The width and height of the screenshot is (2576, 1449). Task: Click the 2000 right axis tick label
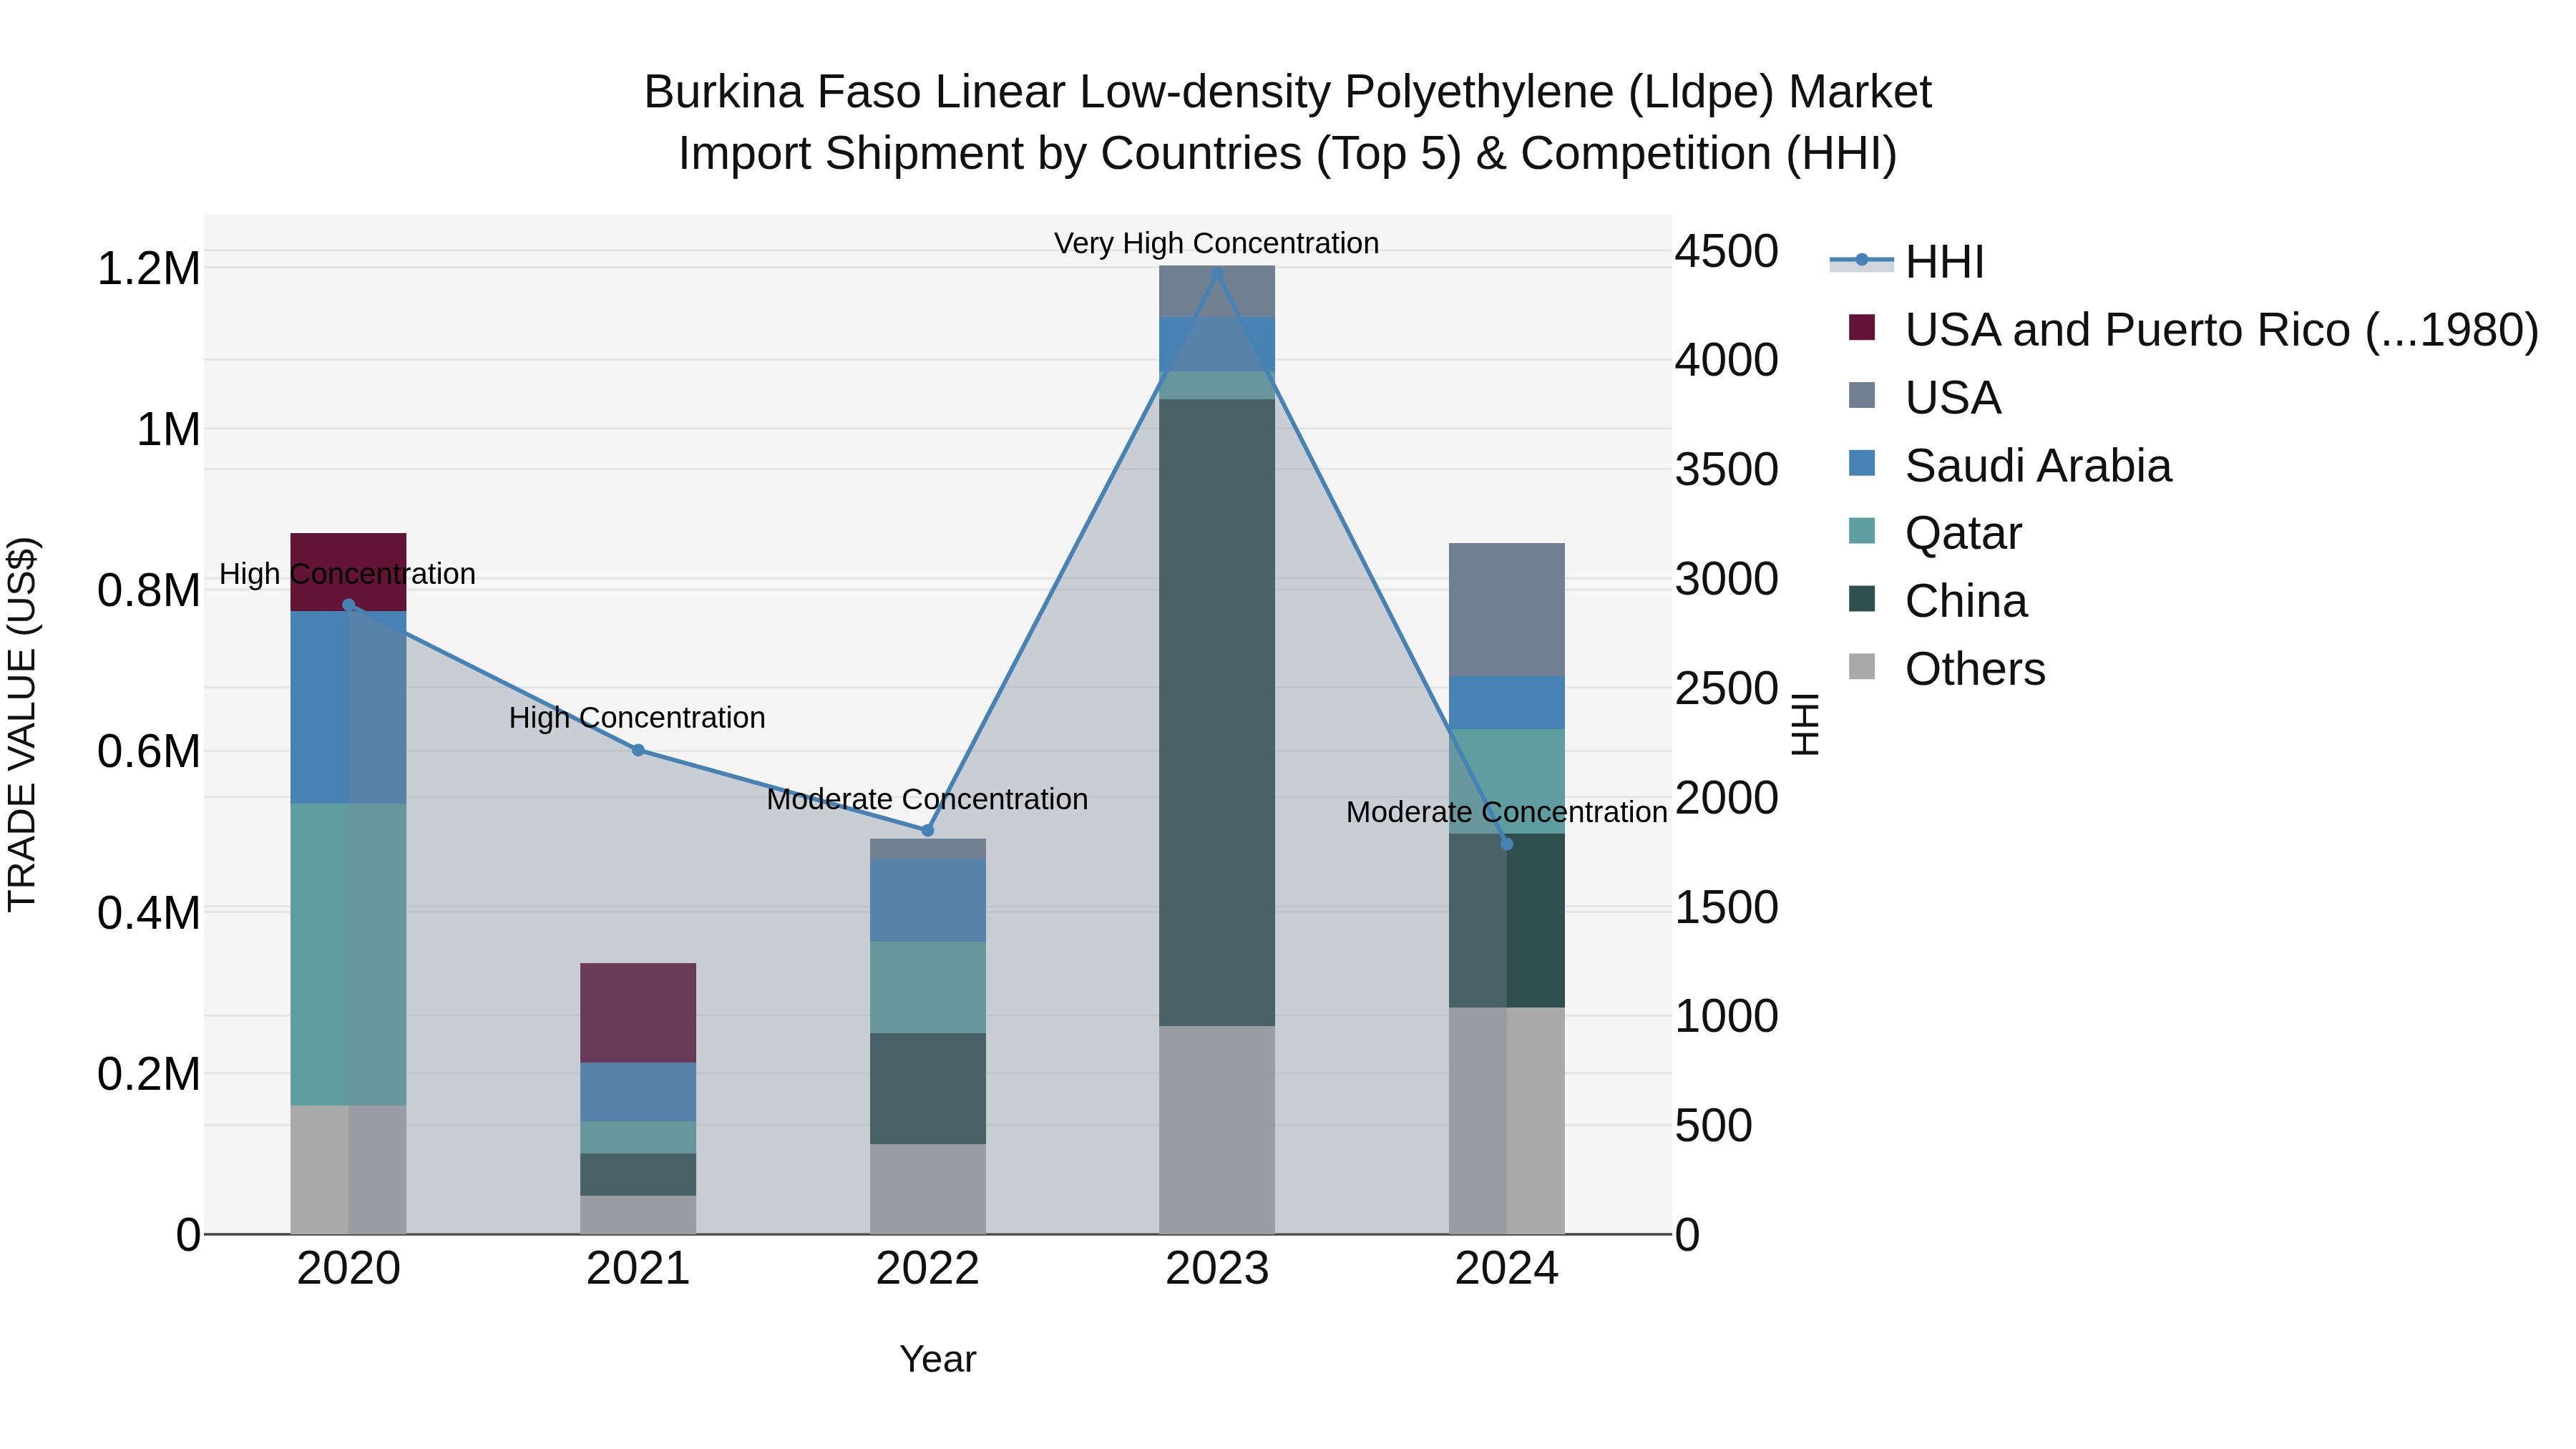tap(1727, 798)
